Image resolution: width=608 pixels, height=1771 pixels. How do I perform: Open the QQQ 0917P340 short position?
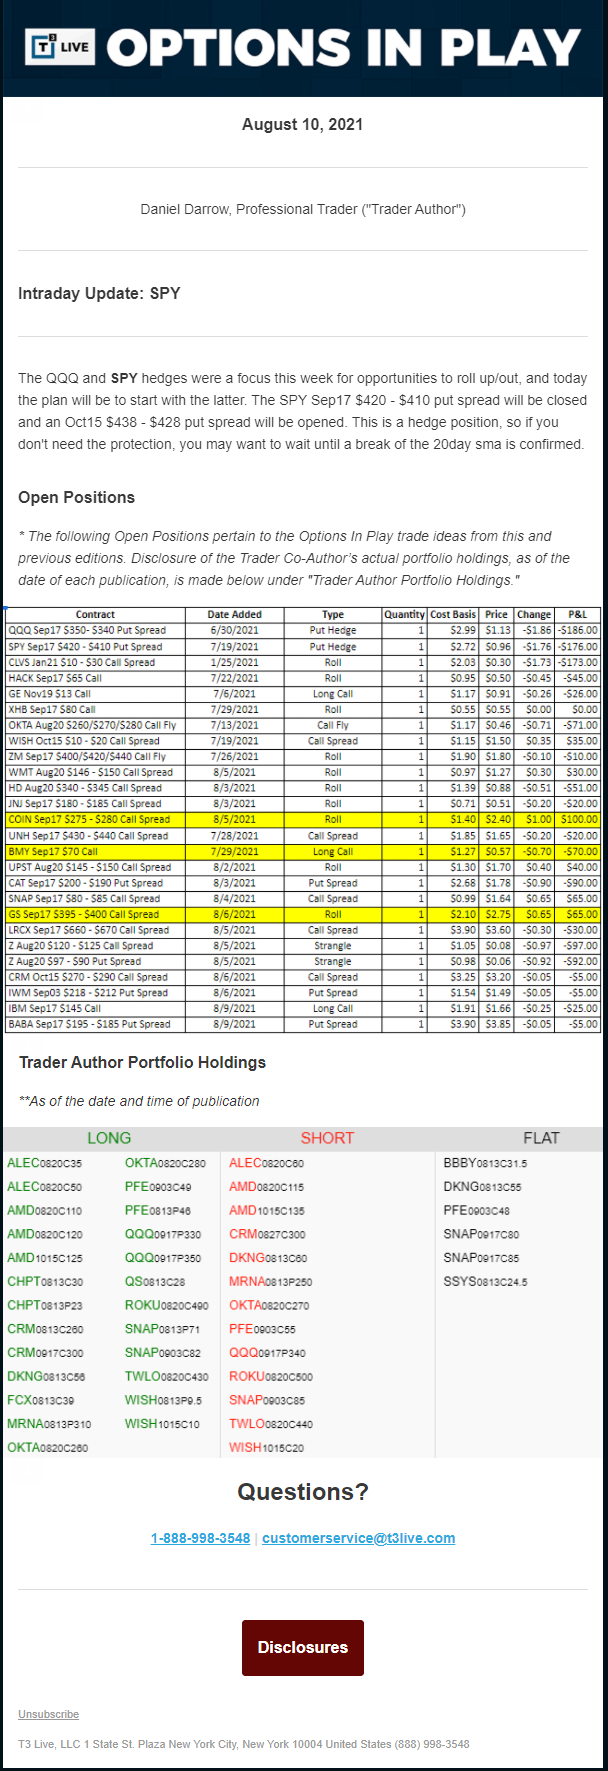pos(267,1353)
